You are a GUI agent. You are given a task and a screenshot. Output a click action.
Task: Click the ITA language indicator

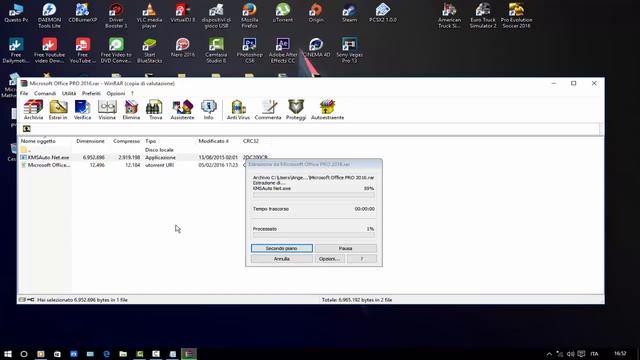594,354
